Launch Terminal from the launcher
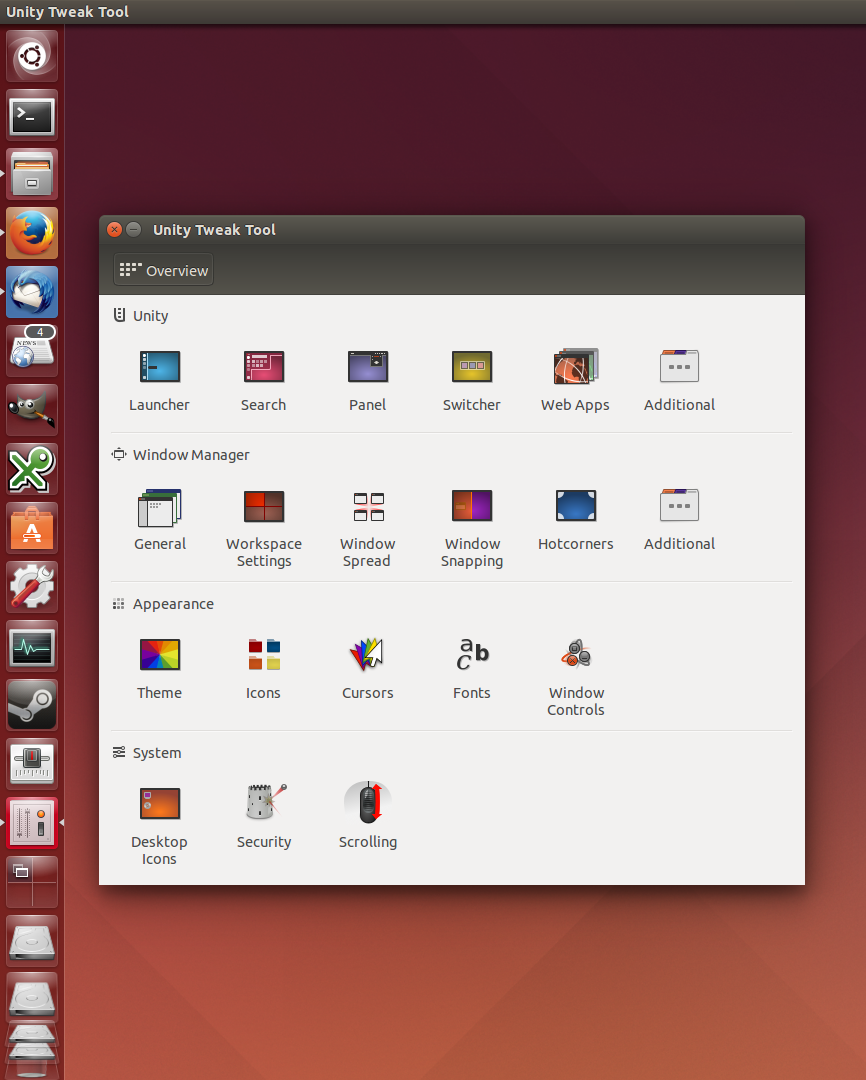Image resolution: width=866 pixels, height=1080 pixels. coord(32,116)
